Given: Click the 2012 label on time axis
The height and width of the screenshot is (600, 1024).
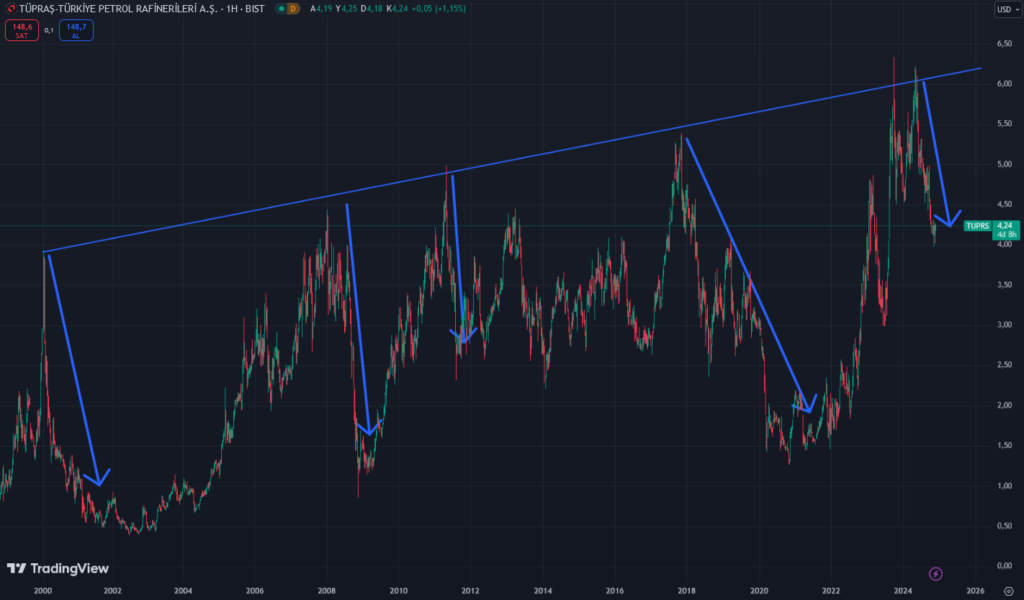Looking at the screenshot, I should (471, 591).
